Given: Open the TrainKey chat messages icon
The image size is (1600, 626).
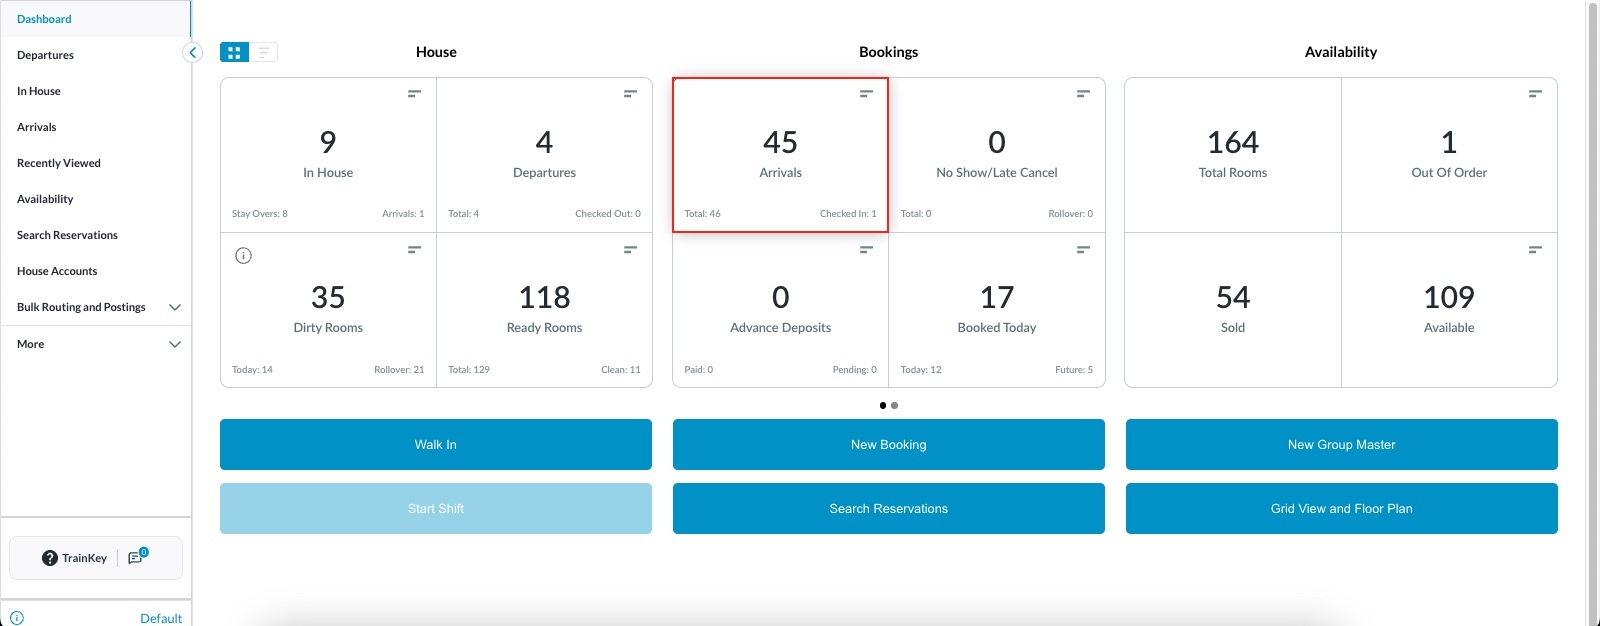Looking at the screenshot, I should click(x=137, y=558).
